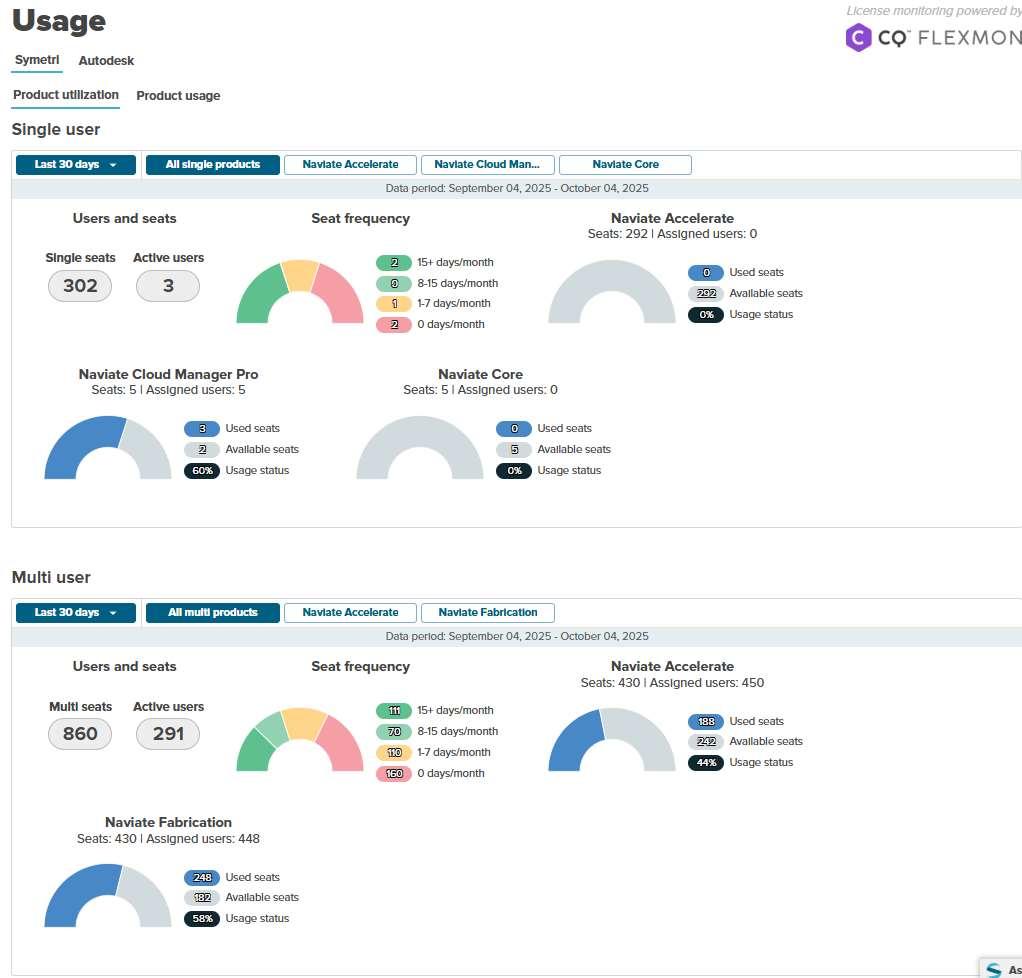Click multi user 8-15 days/month badge 70

pos(394,732)
